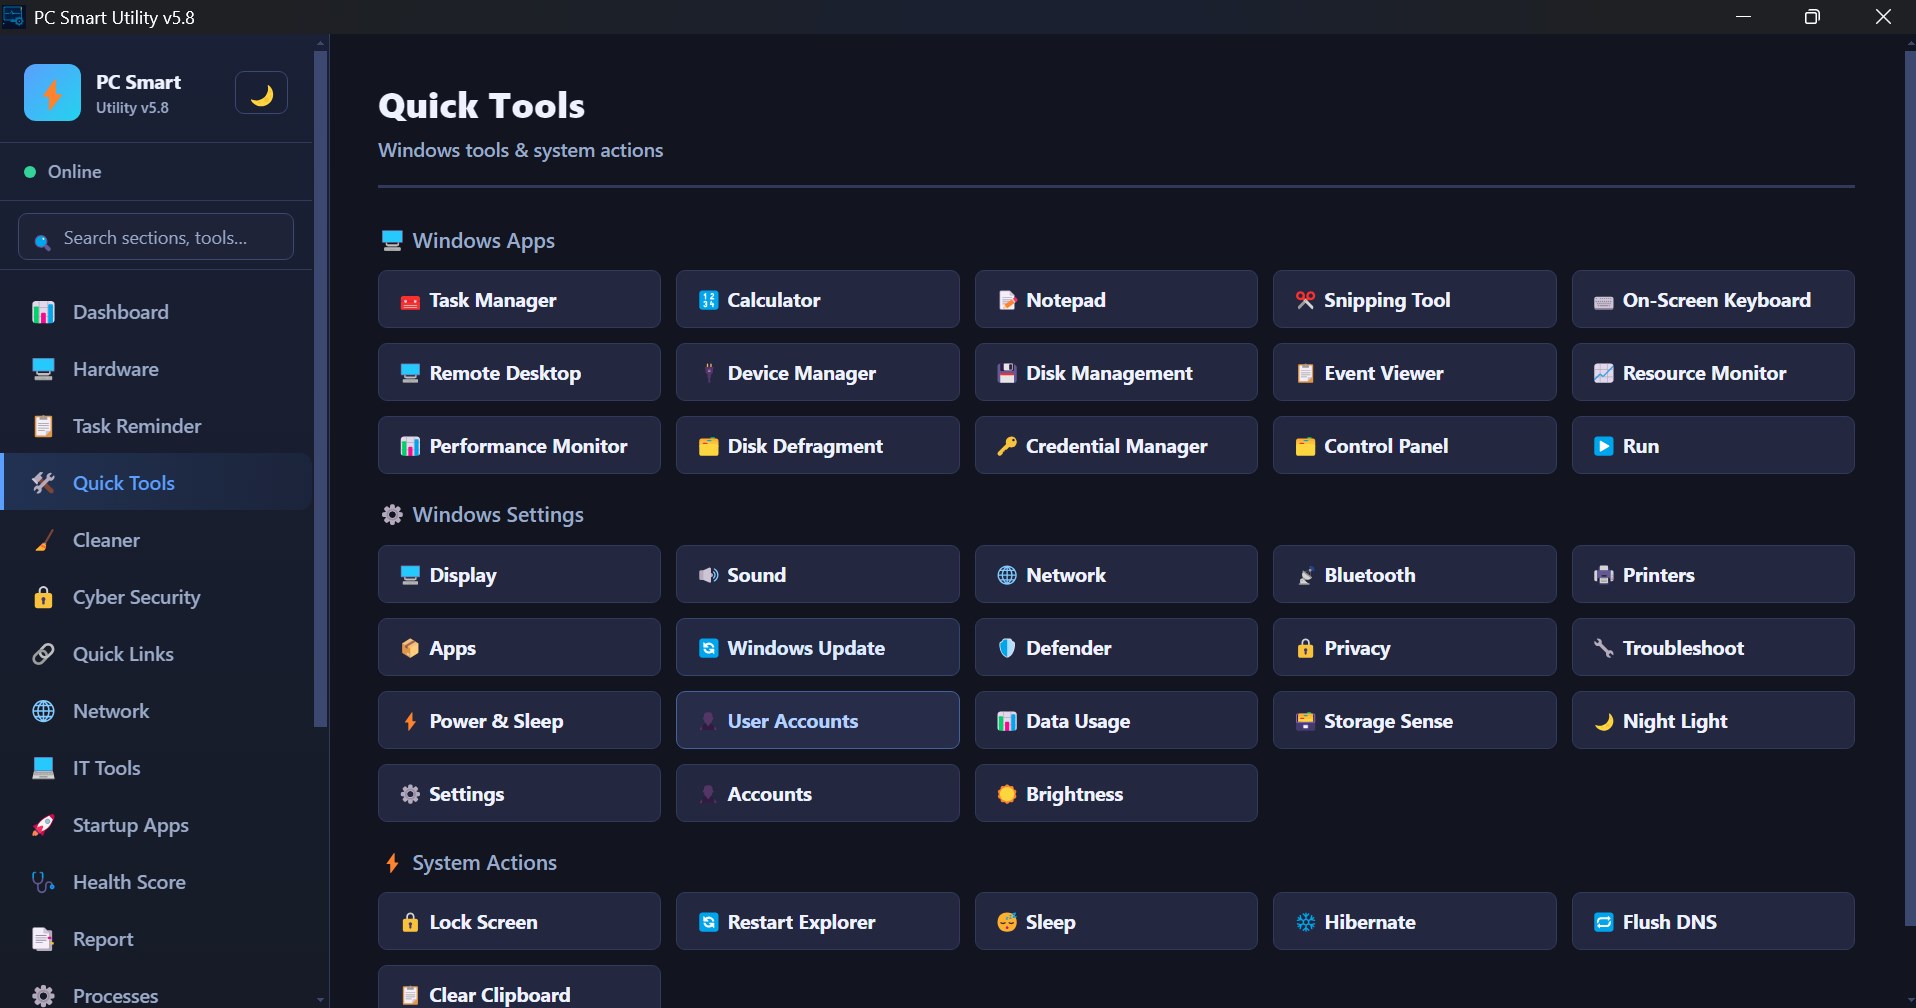Click the Notepad icon
The image size is (1916, 1008).
pyautogui.click(x=1007, y=300)
